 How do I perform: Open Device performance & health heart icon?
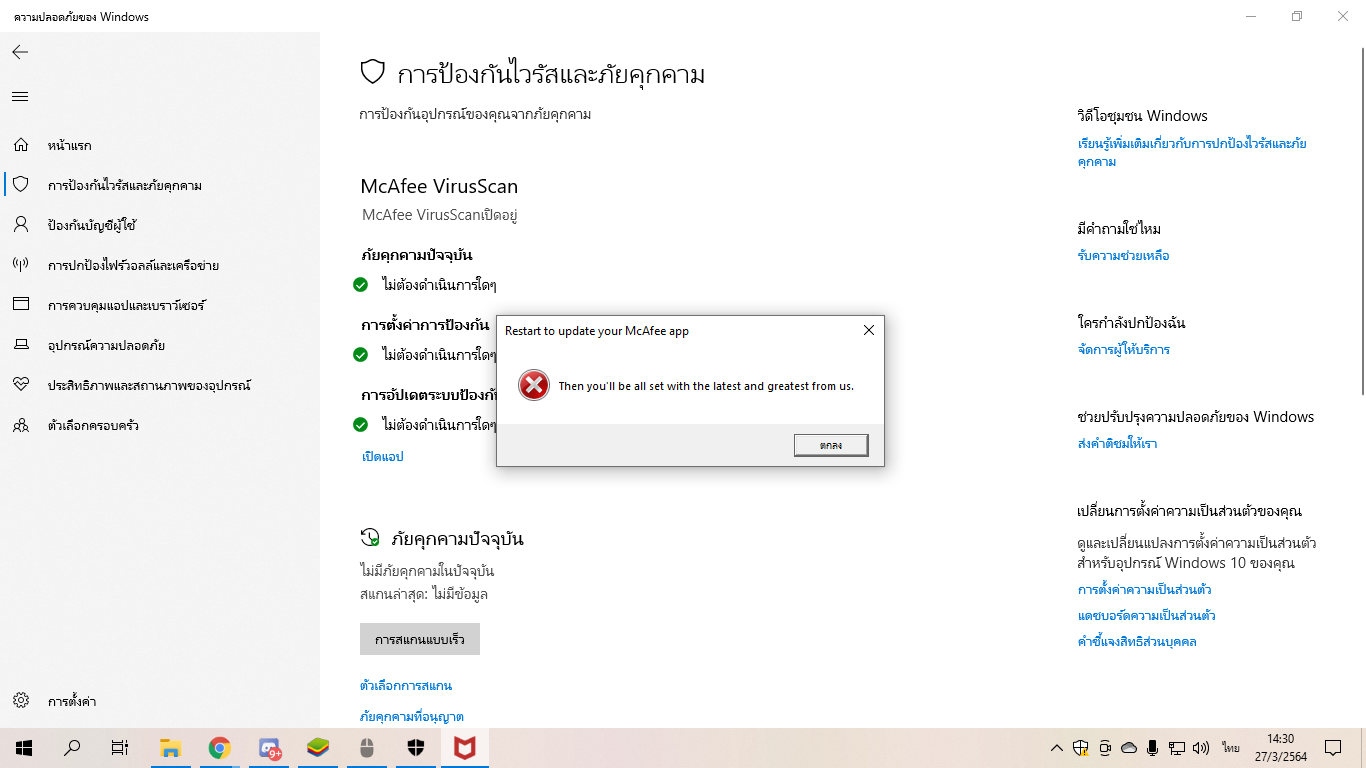21,385
